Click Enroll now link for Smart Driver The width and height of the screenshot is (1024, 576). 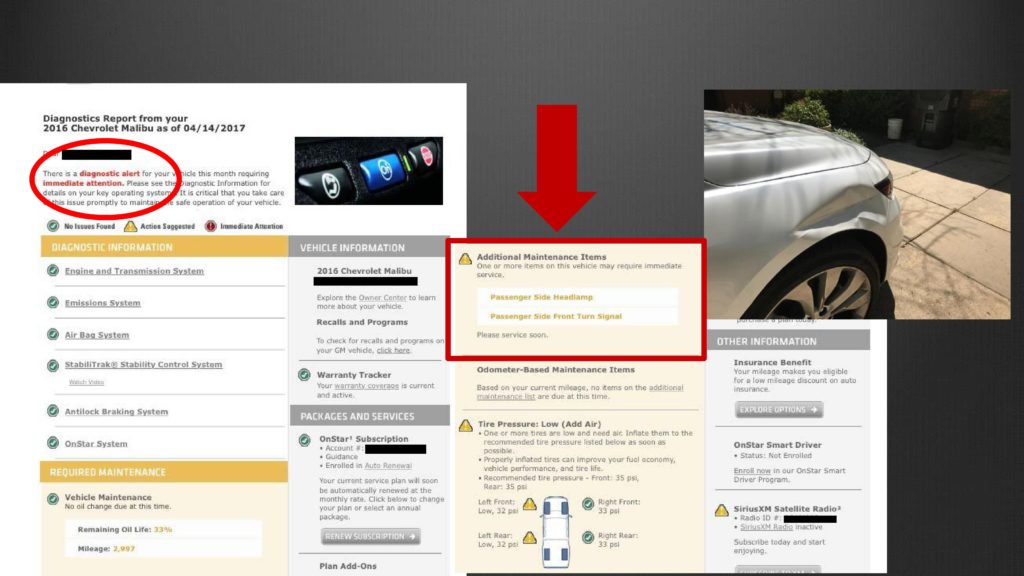click(x=752, y=471)
